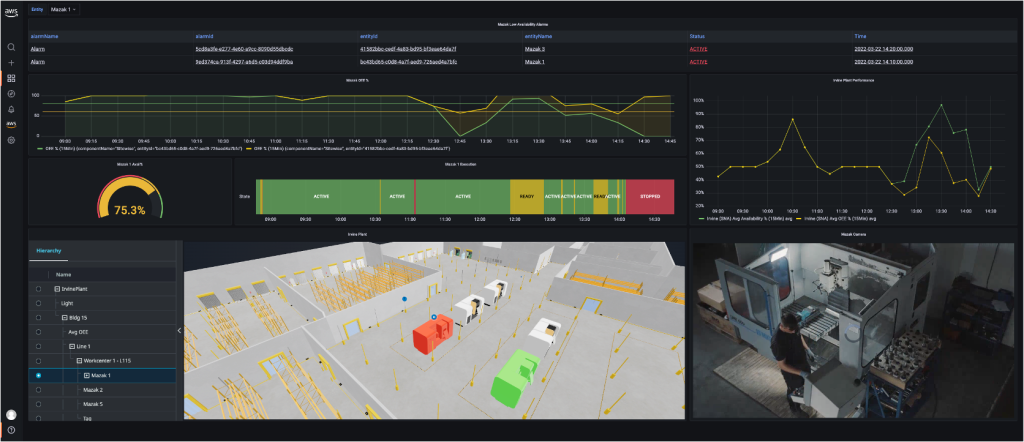Select the IrvinePlant radio button
1024x442 pixels.
tap(39, 289)
